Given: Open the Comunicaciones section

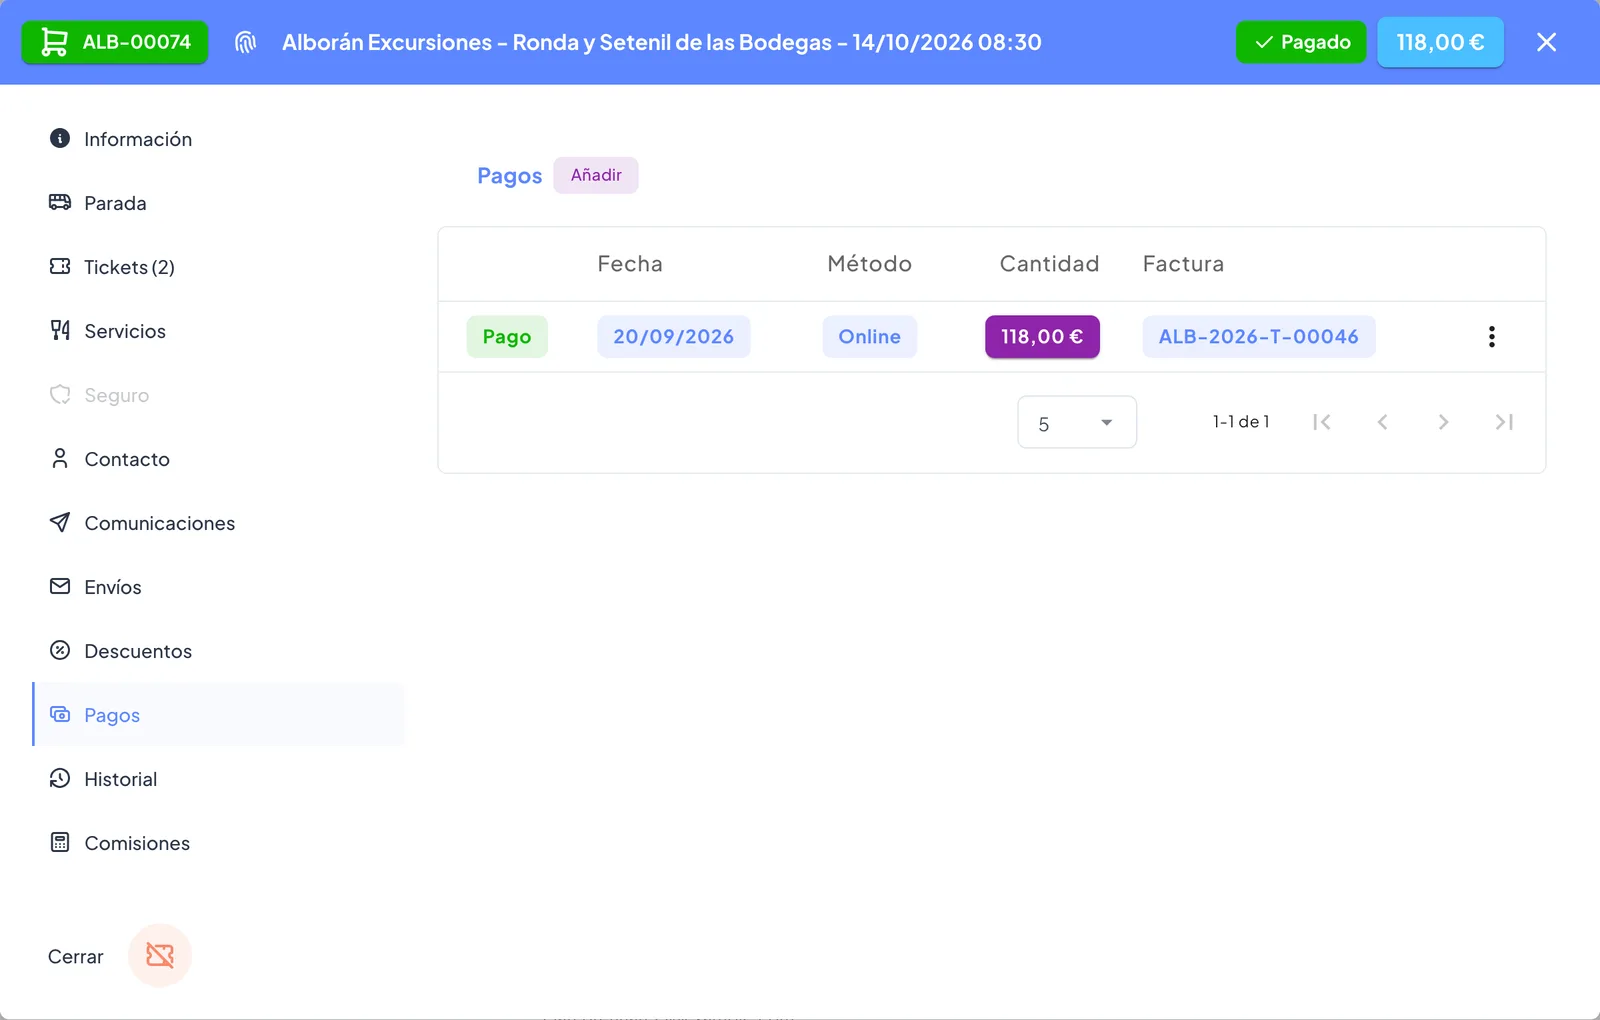Looking at the screenshot, I should click(x=219, y=523).
